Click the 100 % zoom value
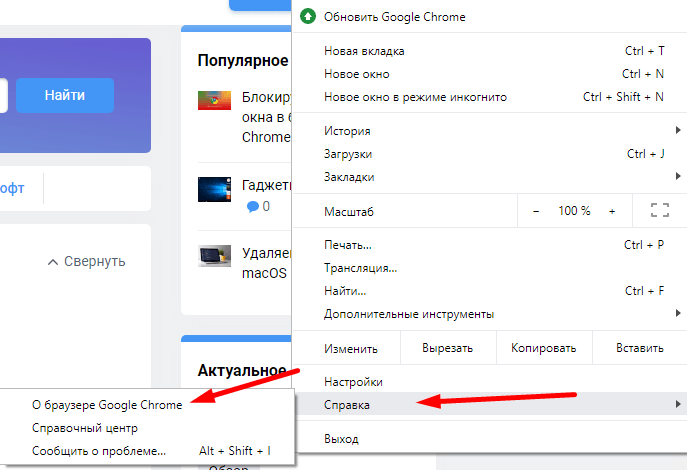 (574, 211)
